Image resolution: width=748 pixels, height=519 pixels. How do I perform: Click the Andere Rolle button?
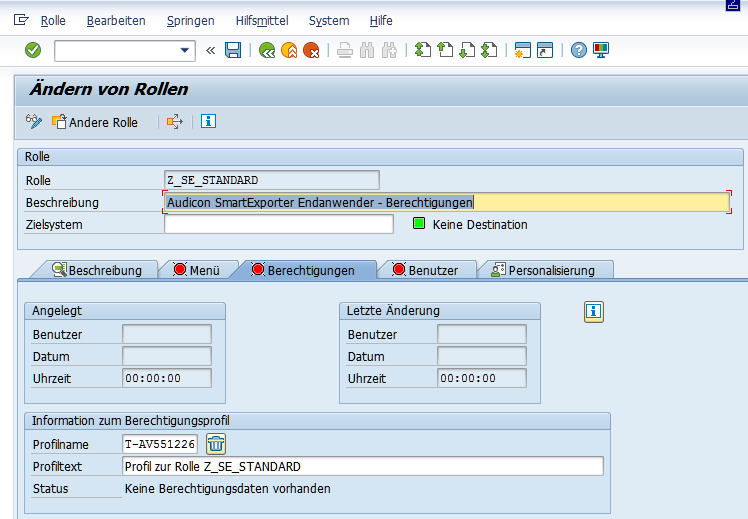coord(95,122)
